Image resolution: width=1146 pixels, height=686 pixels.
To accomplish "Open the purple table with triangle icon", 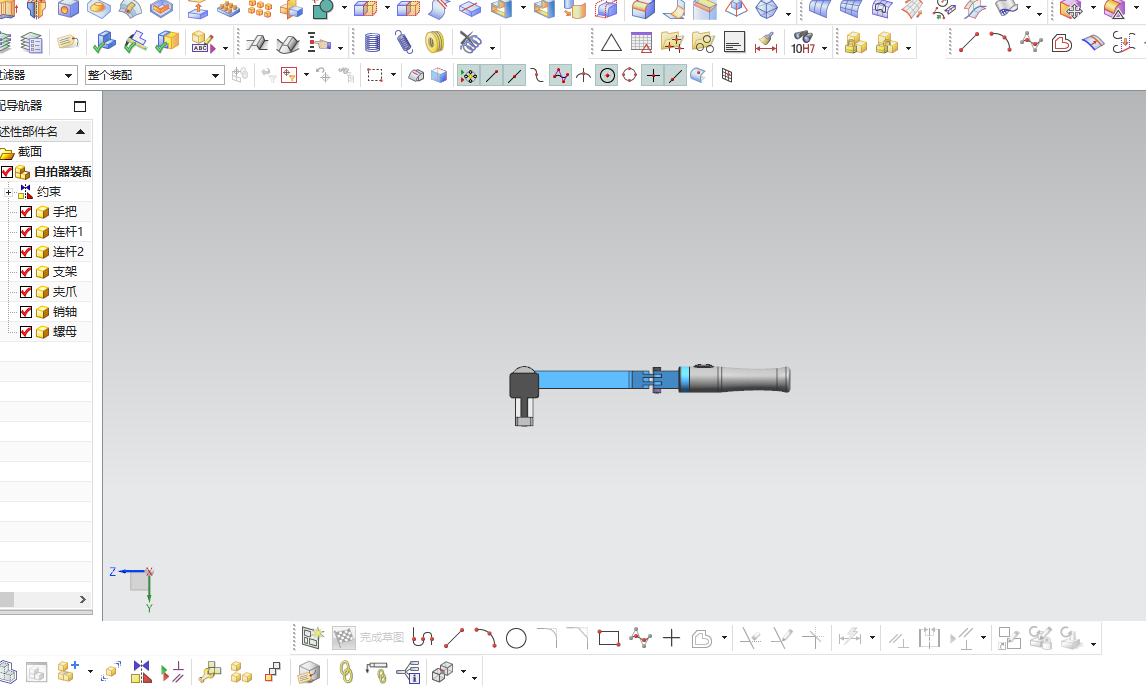I will tap(641, 43).
